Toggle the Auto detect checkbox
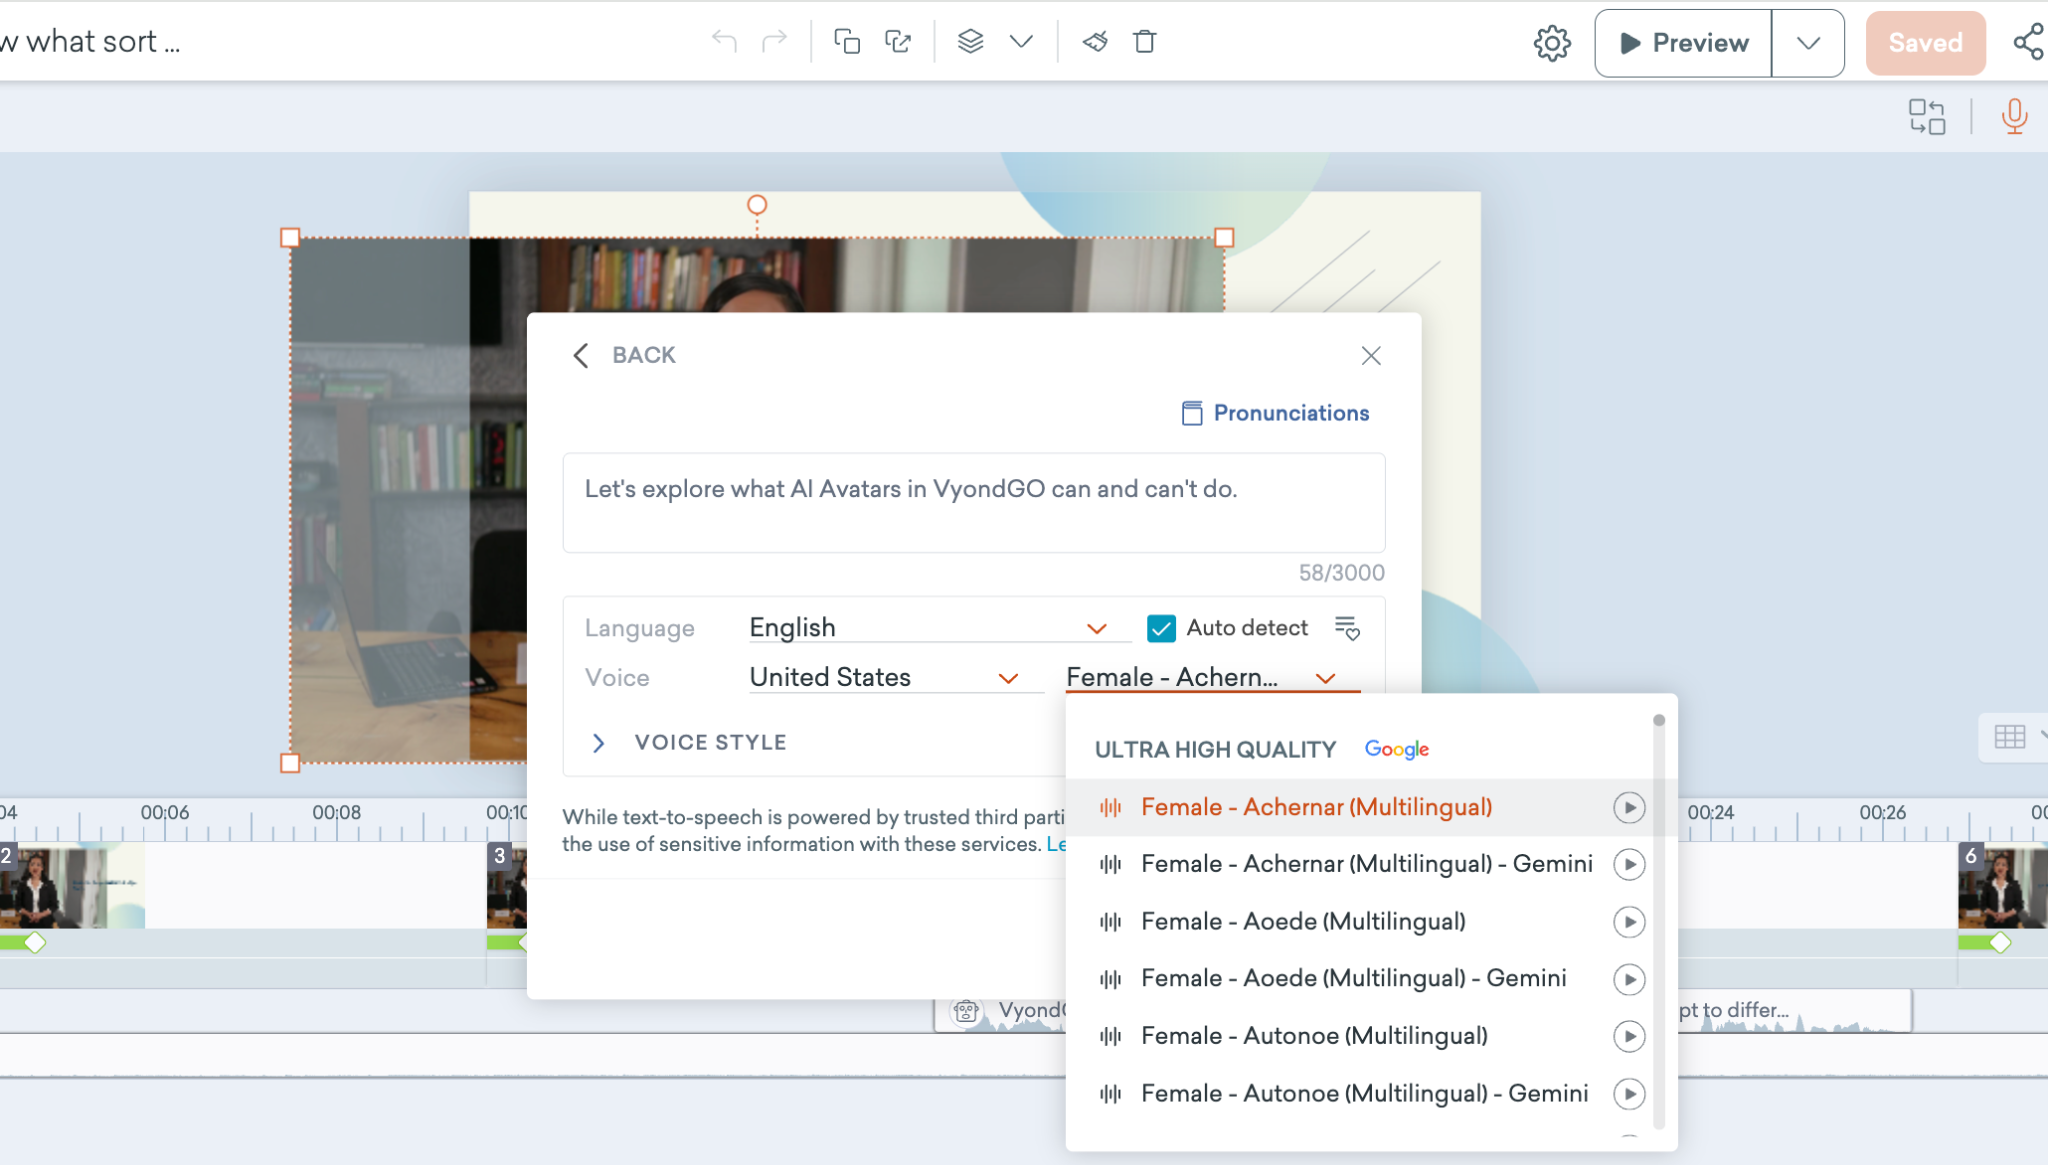This screenshot has width=2048, height=1165. pos(1161,628)
